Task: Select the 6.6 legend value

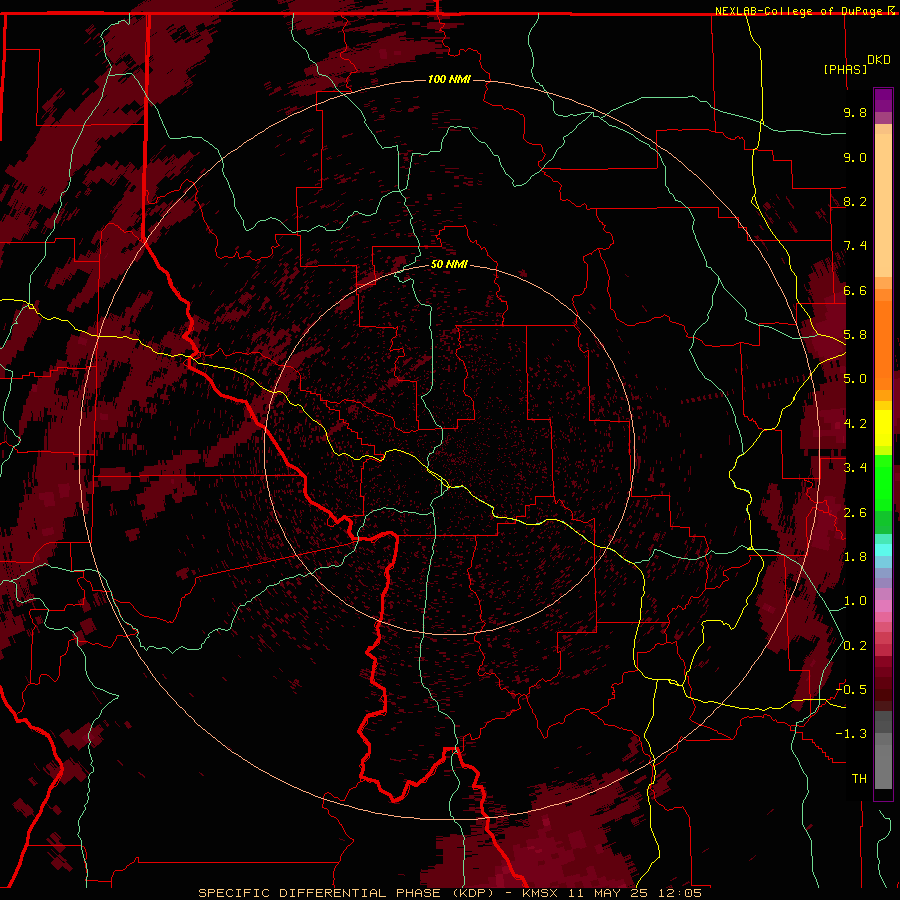Action: [x=855, y=290]
